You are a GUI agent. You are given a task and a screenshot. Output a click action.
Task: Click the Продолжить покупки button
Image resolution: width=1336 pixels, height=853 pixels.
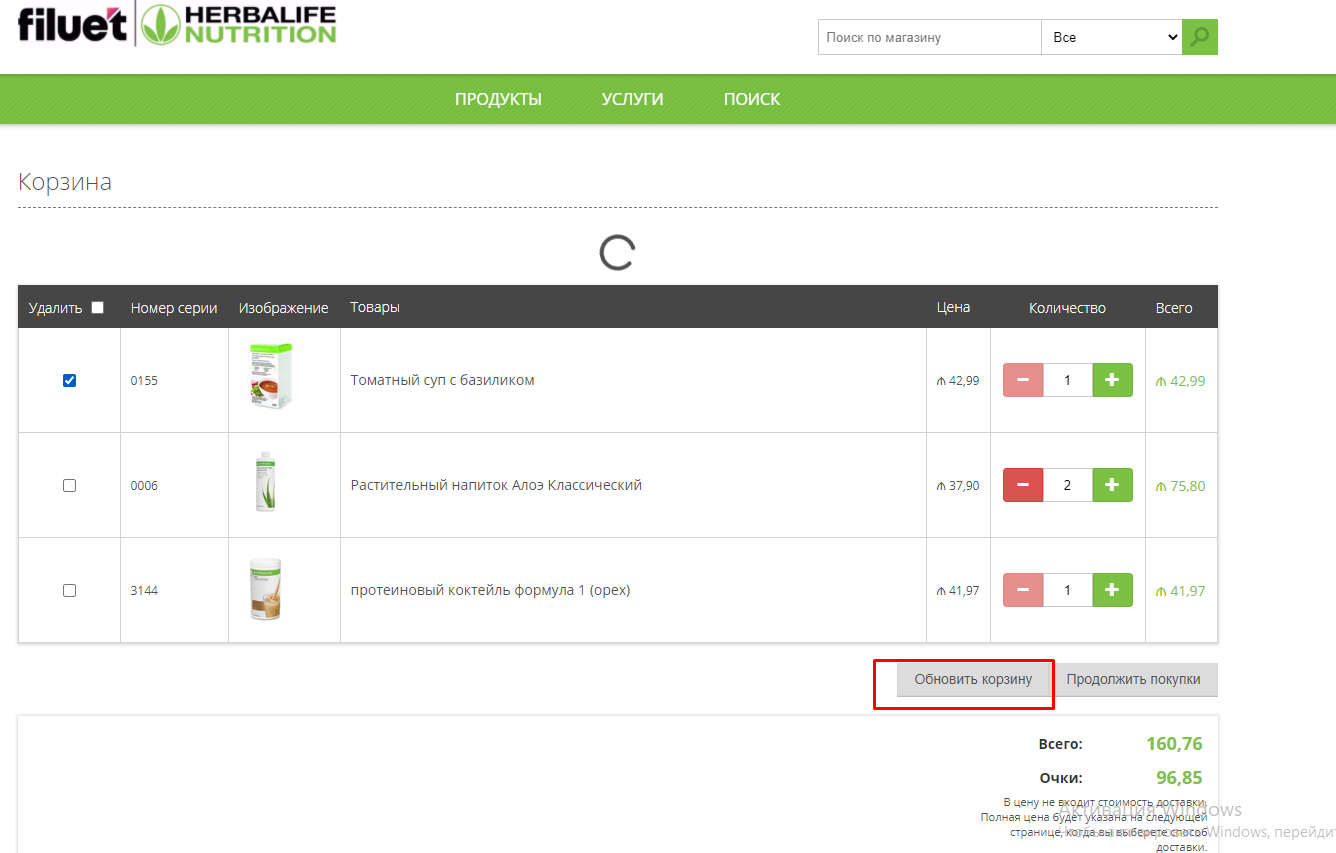(1133, 679)
